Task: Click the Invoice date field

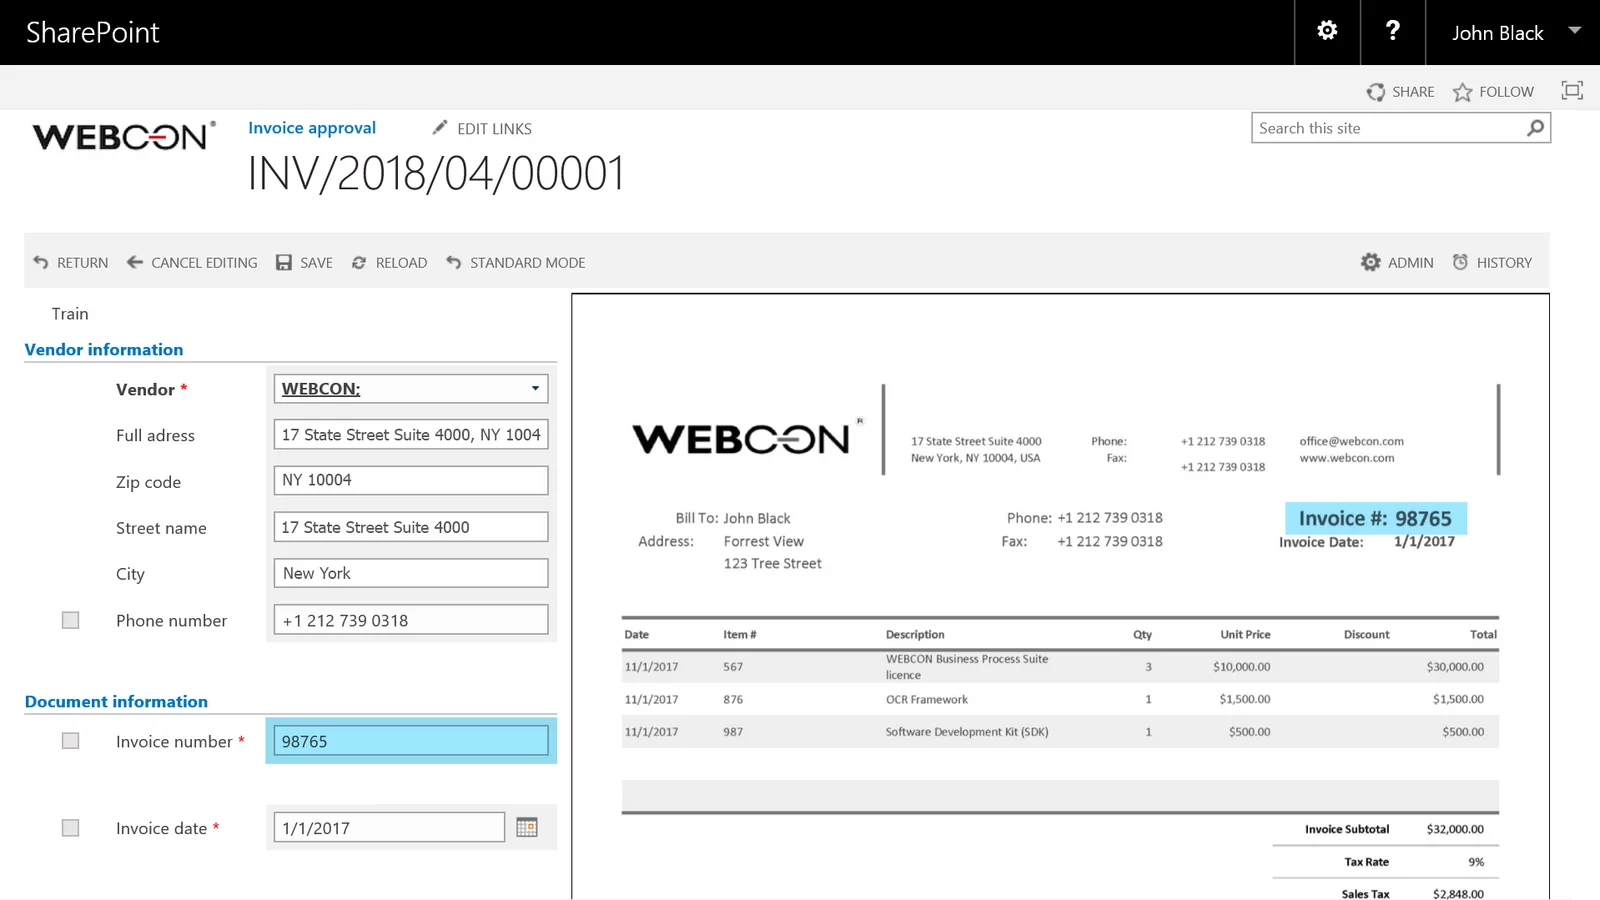Action: (389, 828)
